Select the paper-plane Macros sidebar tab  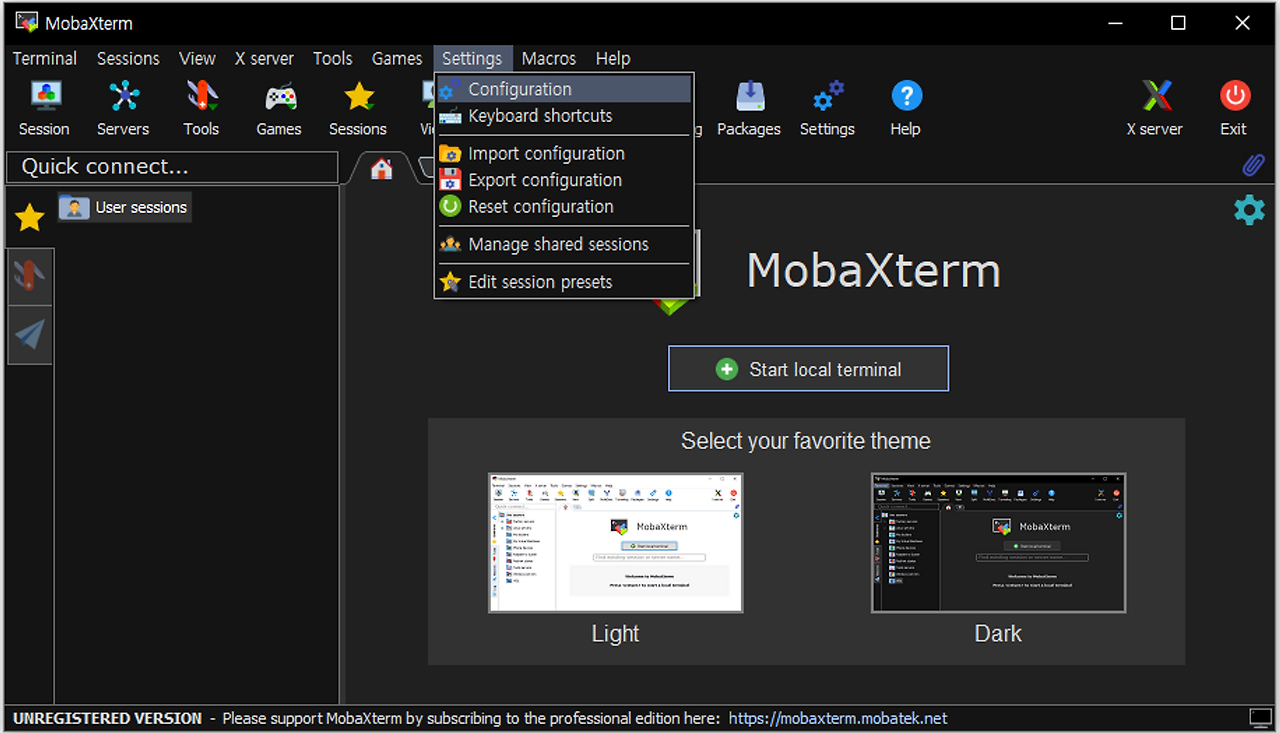coord(30,334)
